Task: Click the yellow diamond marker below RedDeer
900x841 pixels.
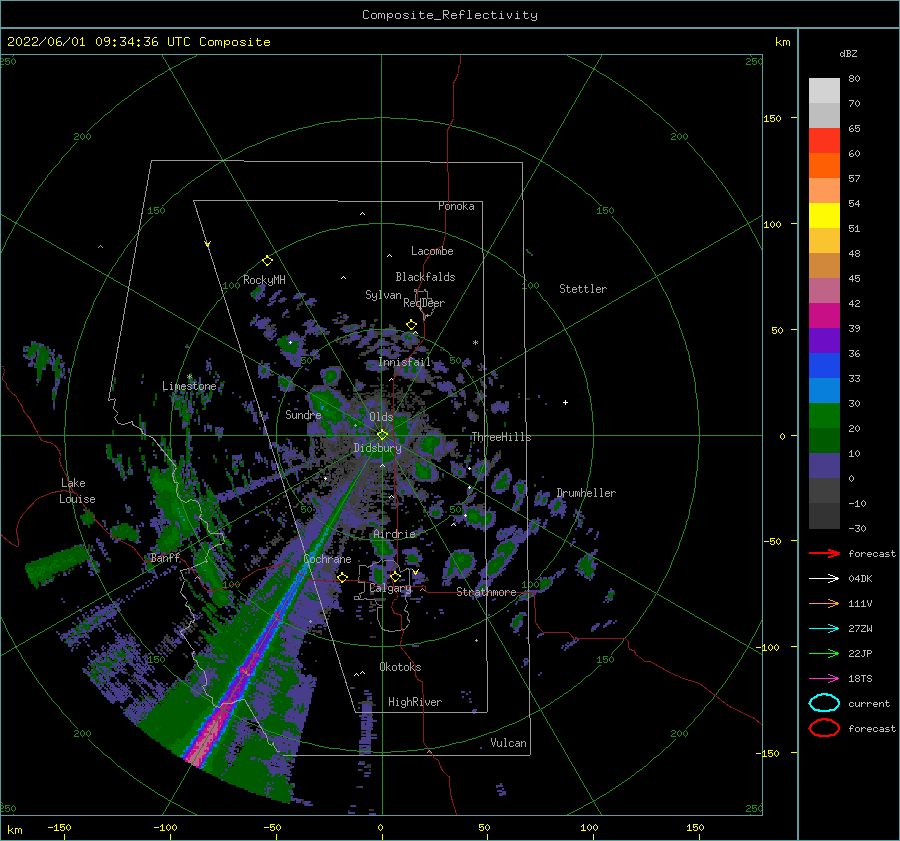Action: click(411, 325)
